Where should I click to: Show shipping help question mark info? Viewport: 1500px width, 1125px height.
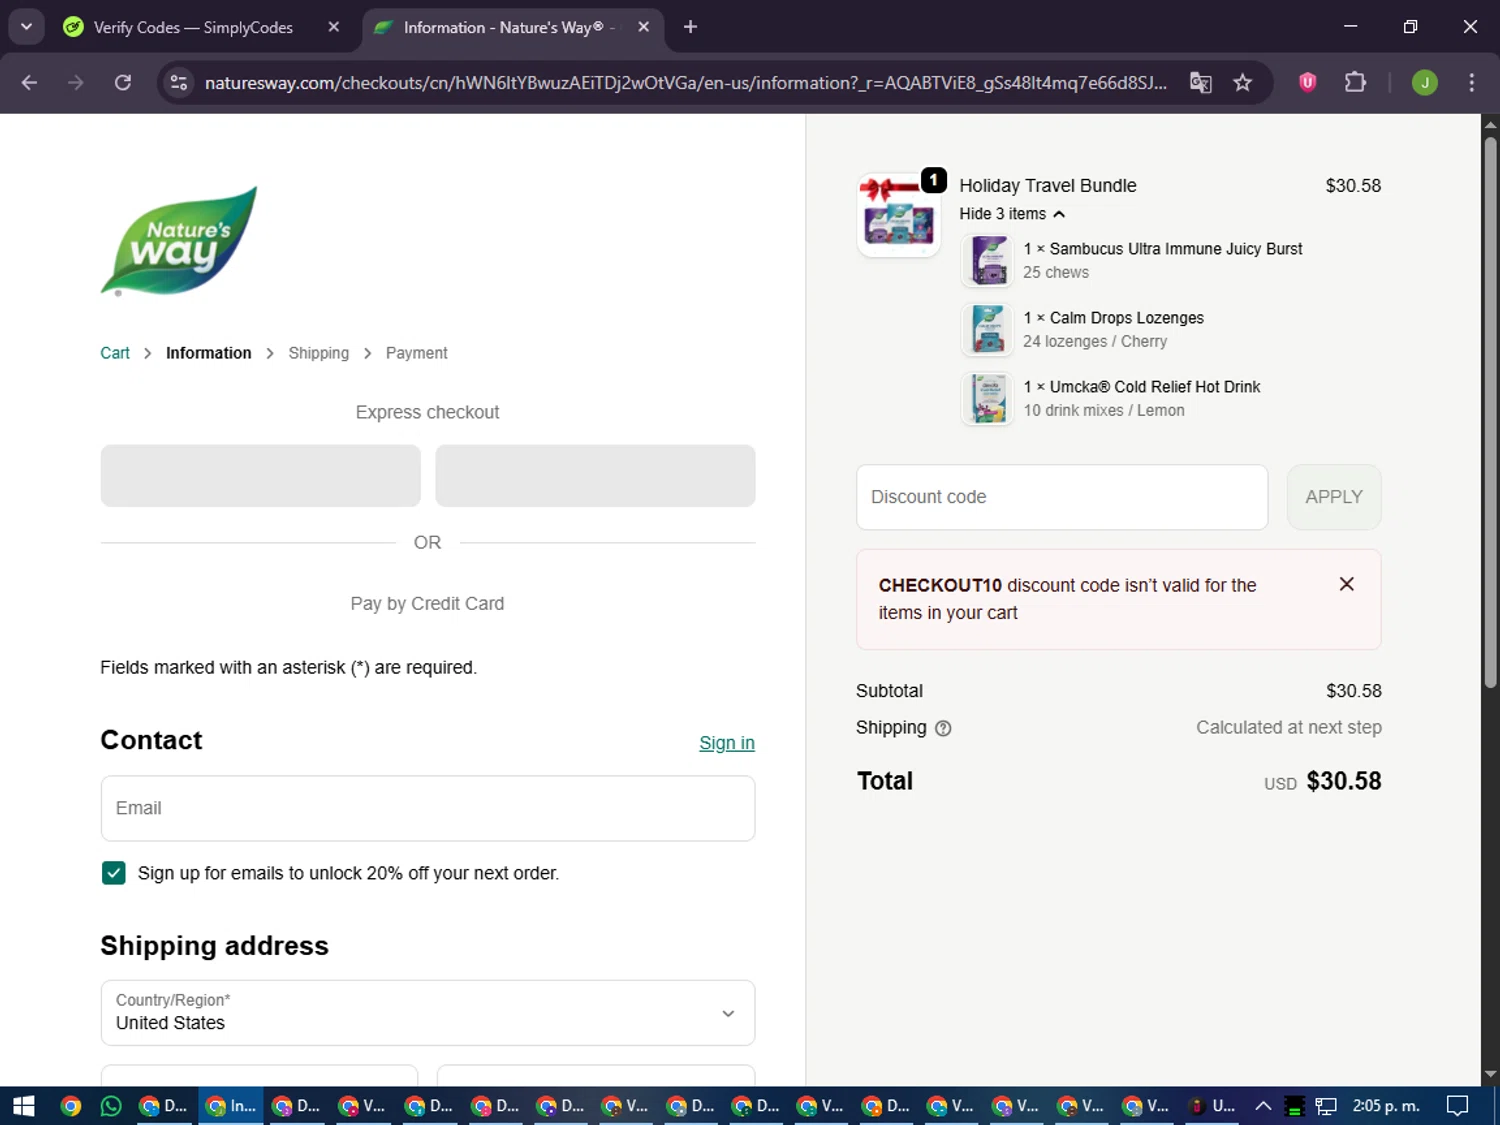tap(943, 729)
